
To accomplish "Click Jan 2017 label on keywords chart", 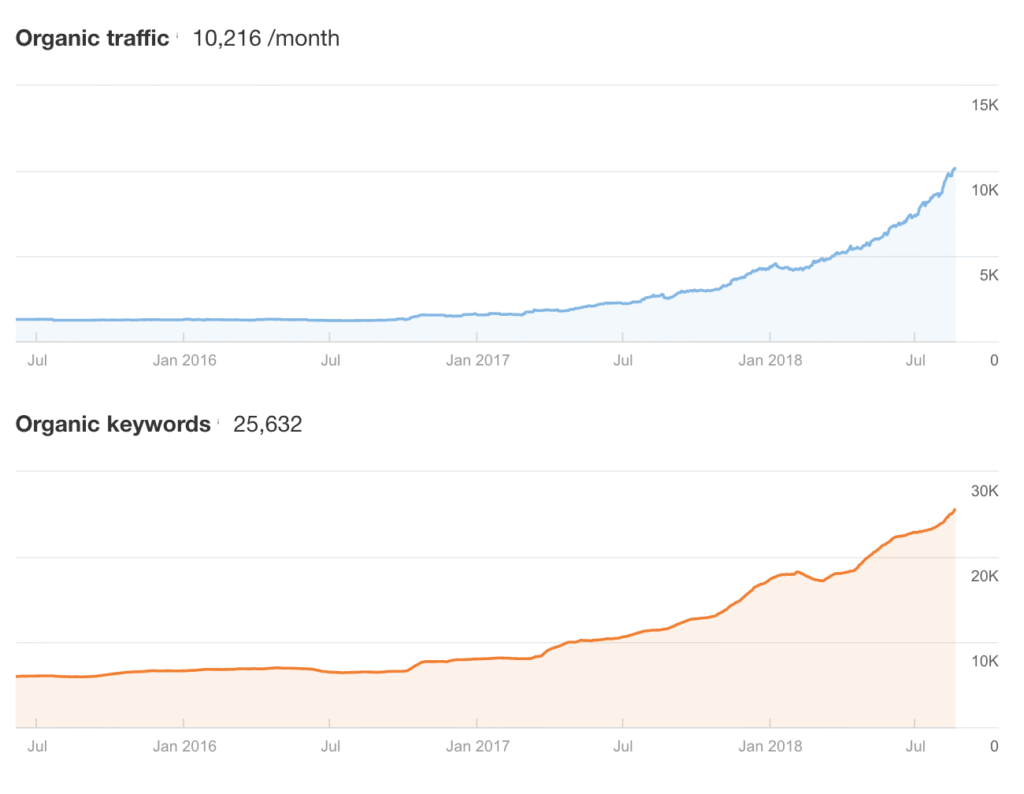I will click(478, 746).
